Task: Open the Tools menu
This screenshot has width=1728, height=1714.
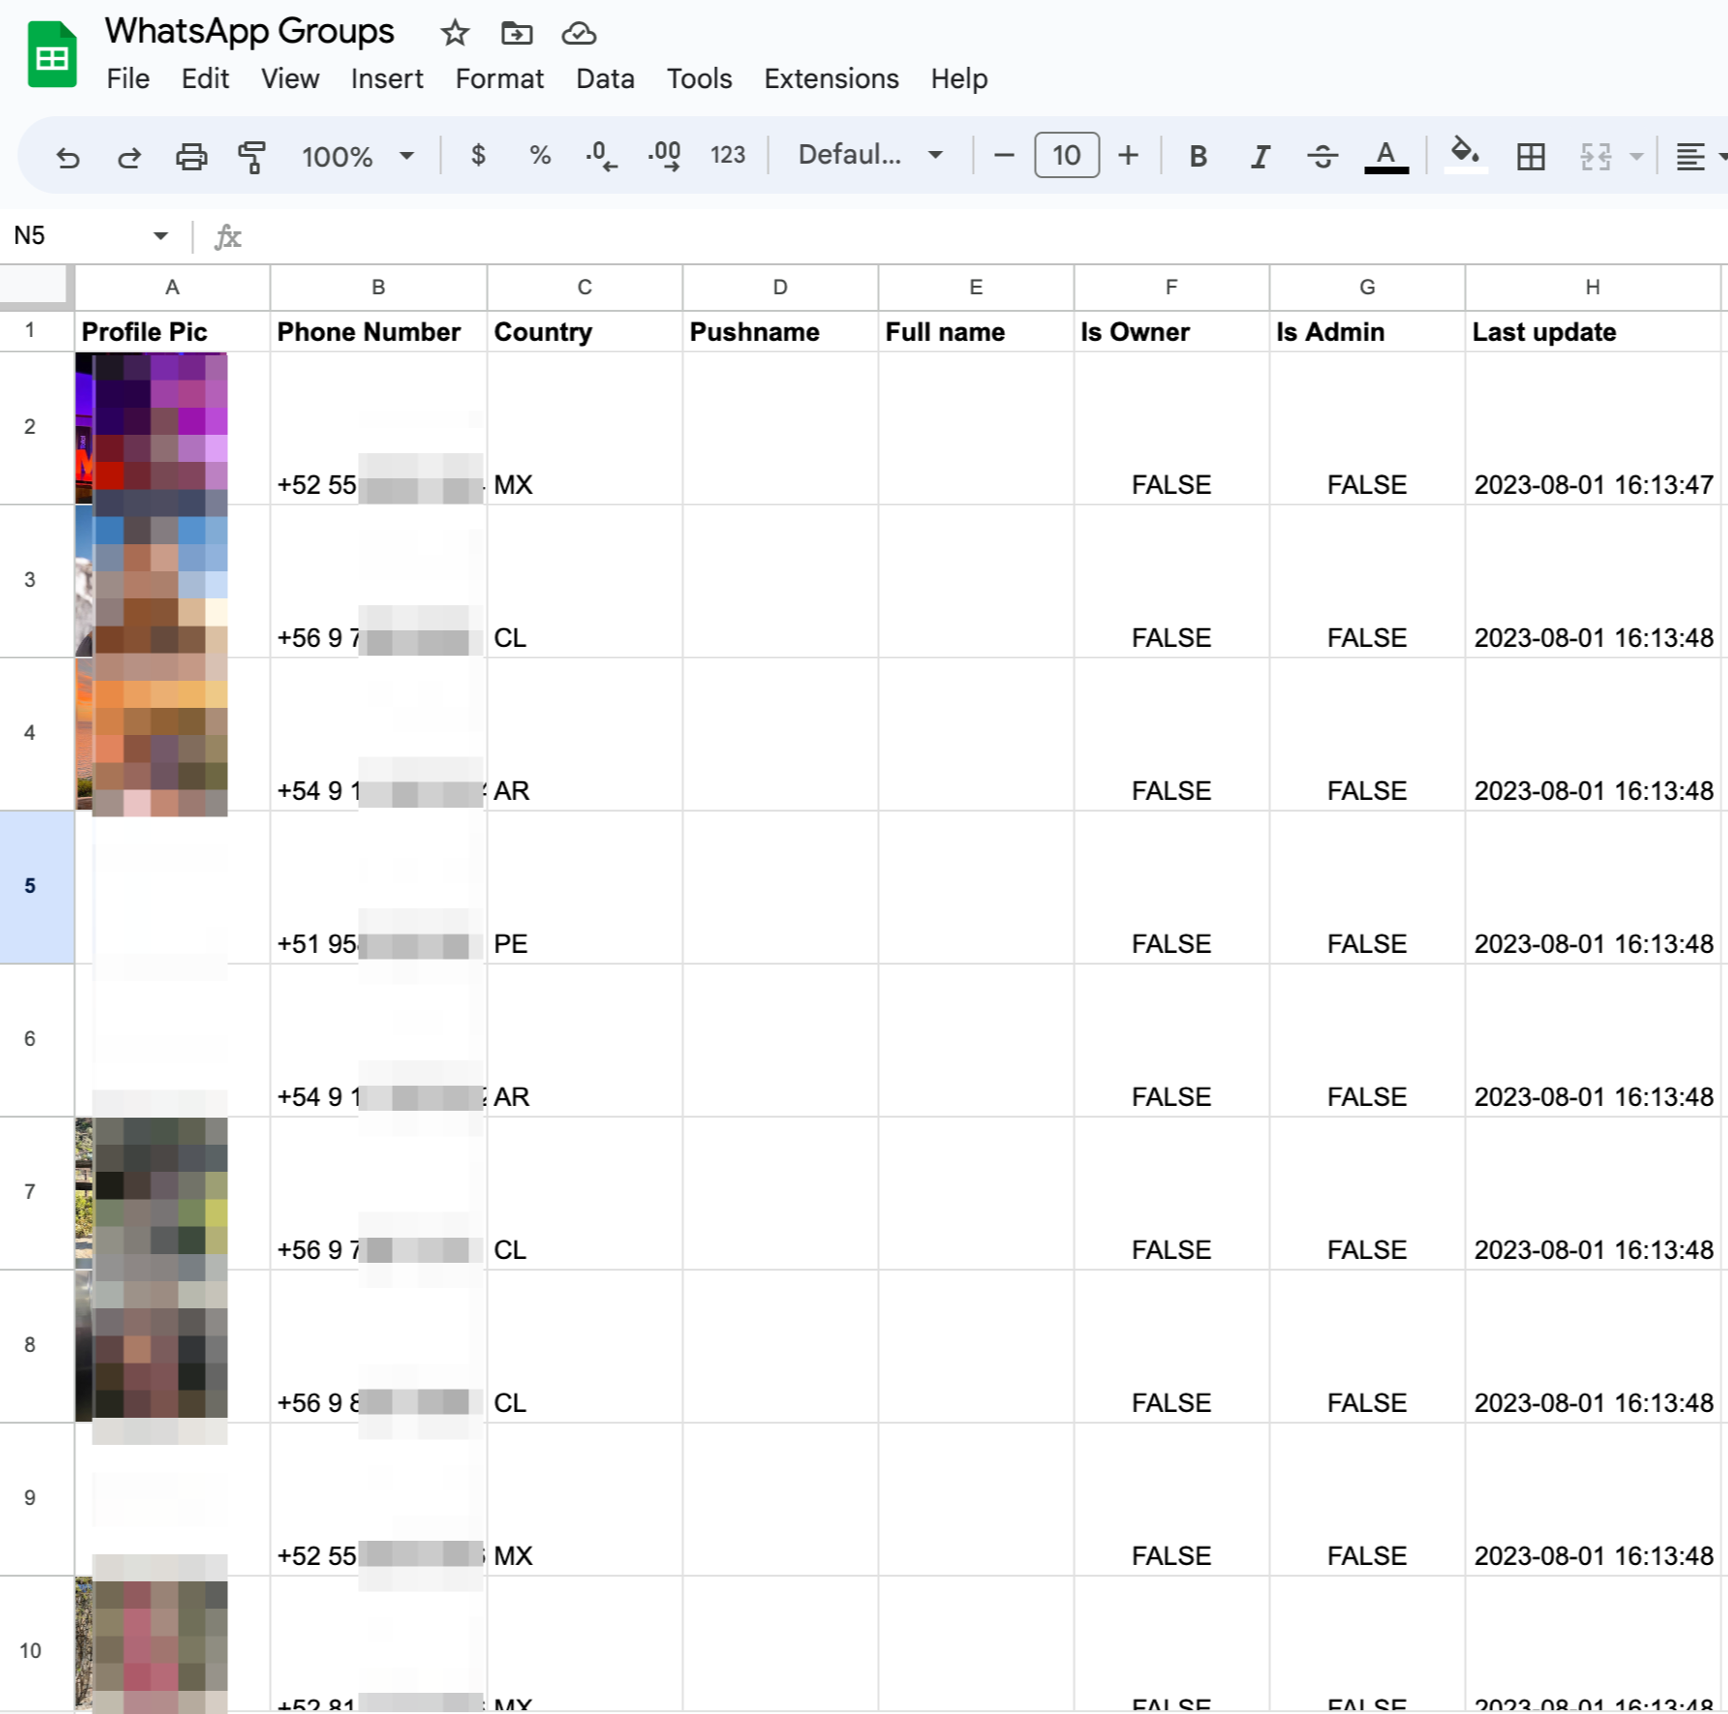Action: pyautogui.click(x=699, y=79)
